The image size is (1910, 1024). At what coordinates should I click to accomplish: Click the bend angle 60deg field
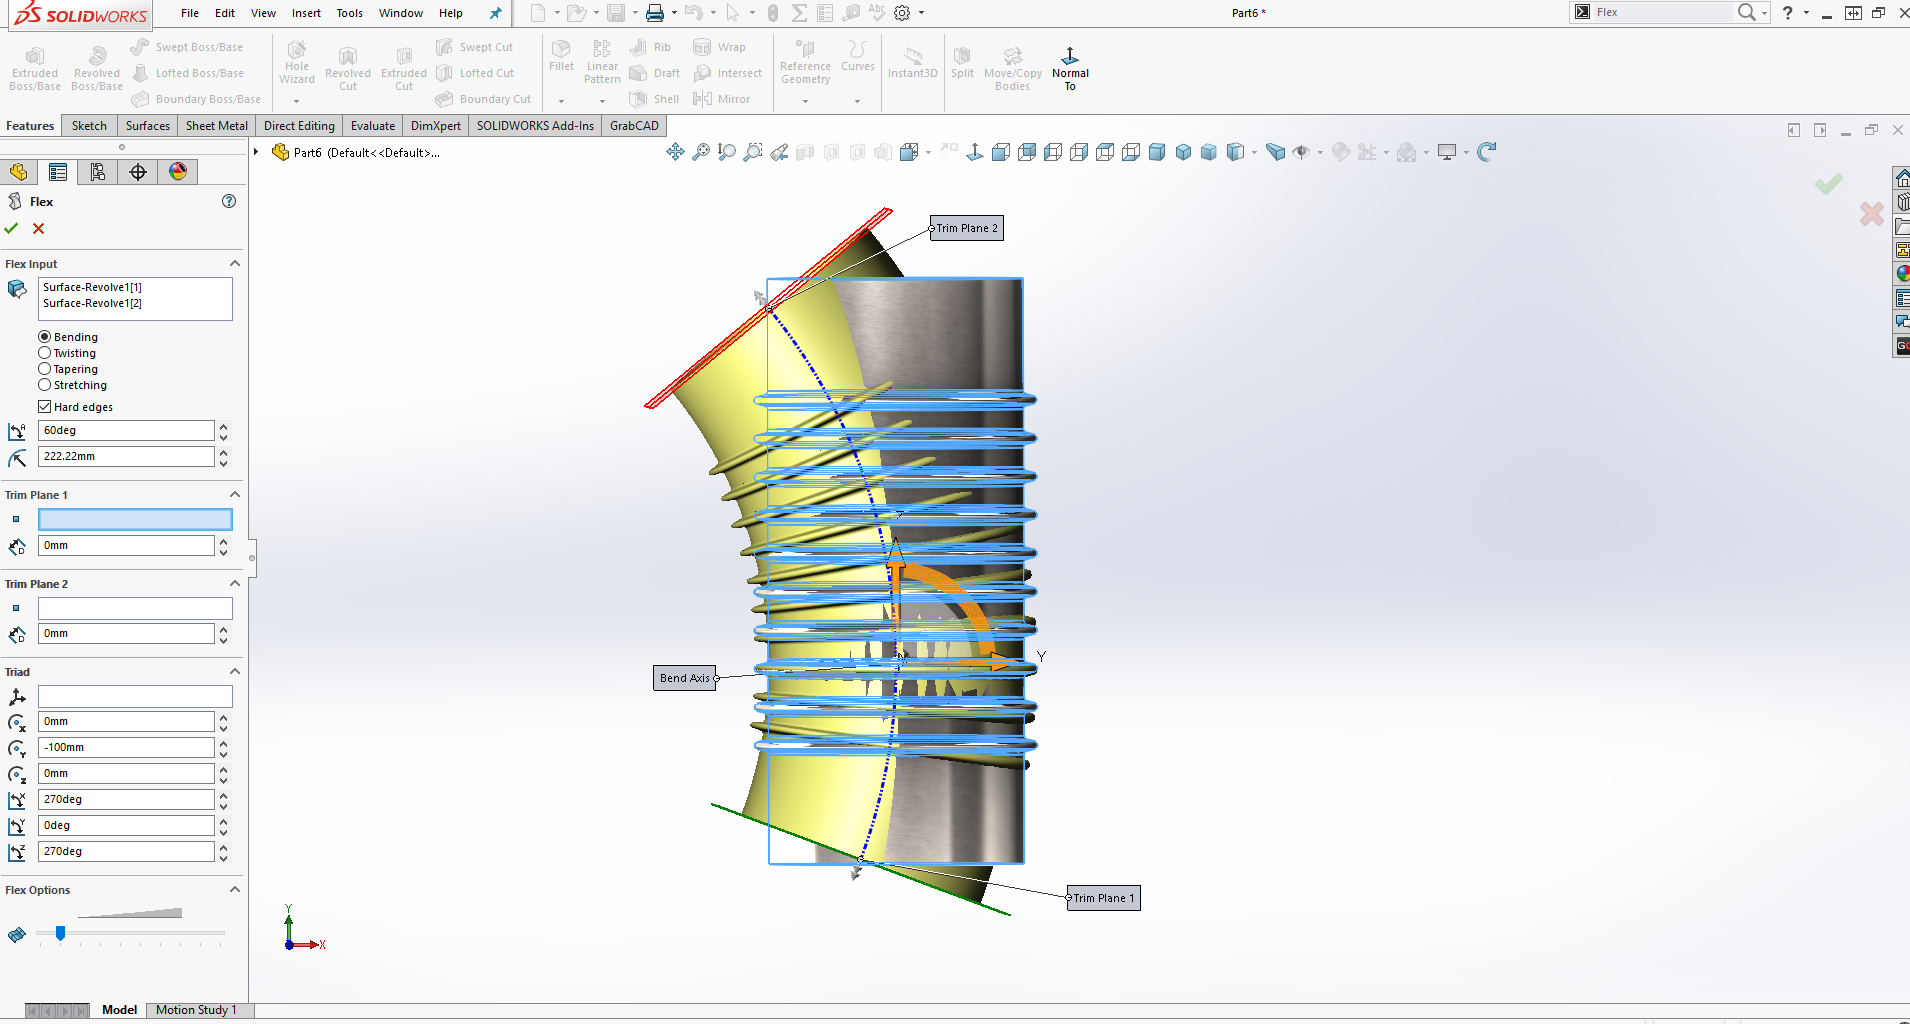(126, 431)
